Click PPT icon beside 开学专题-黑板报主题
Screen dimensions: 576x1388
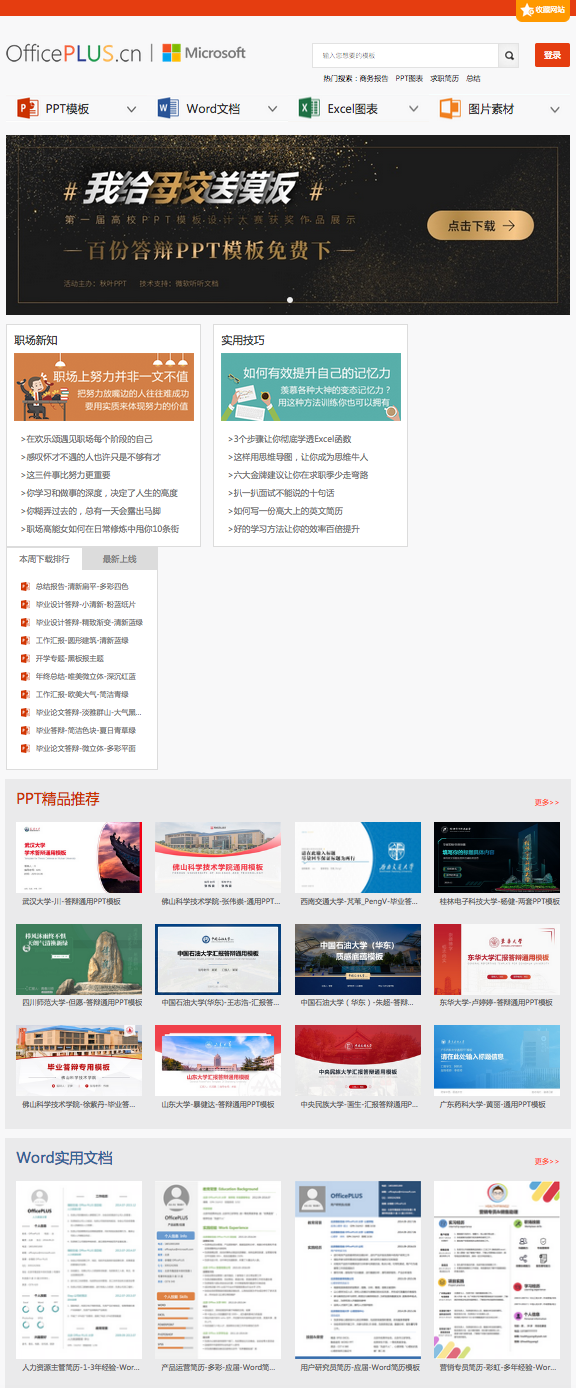[x=26, y=659]
